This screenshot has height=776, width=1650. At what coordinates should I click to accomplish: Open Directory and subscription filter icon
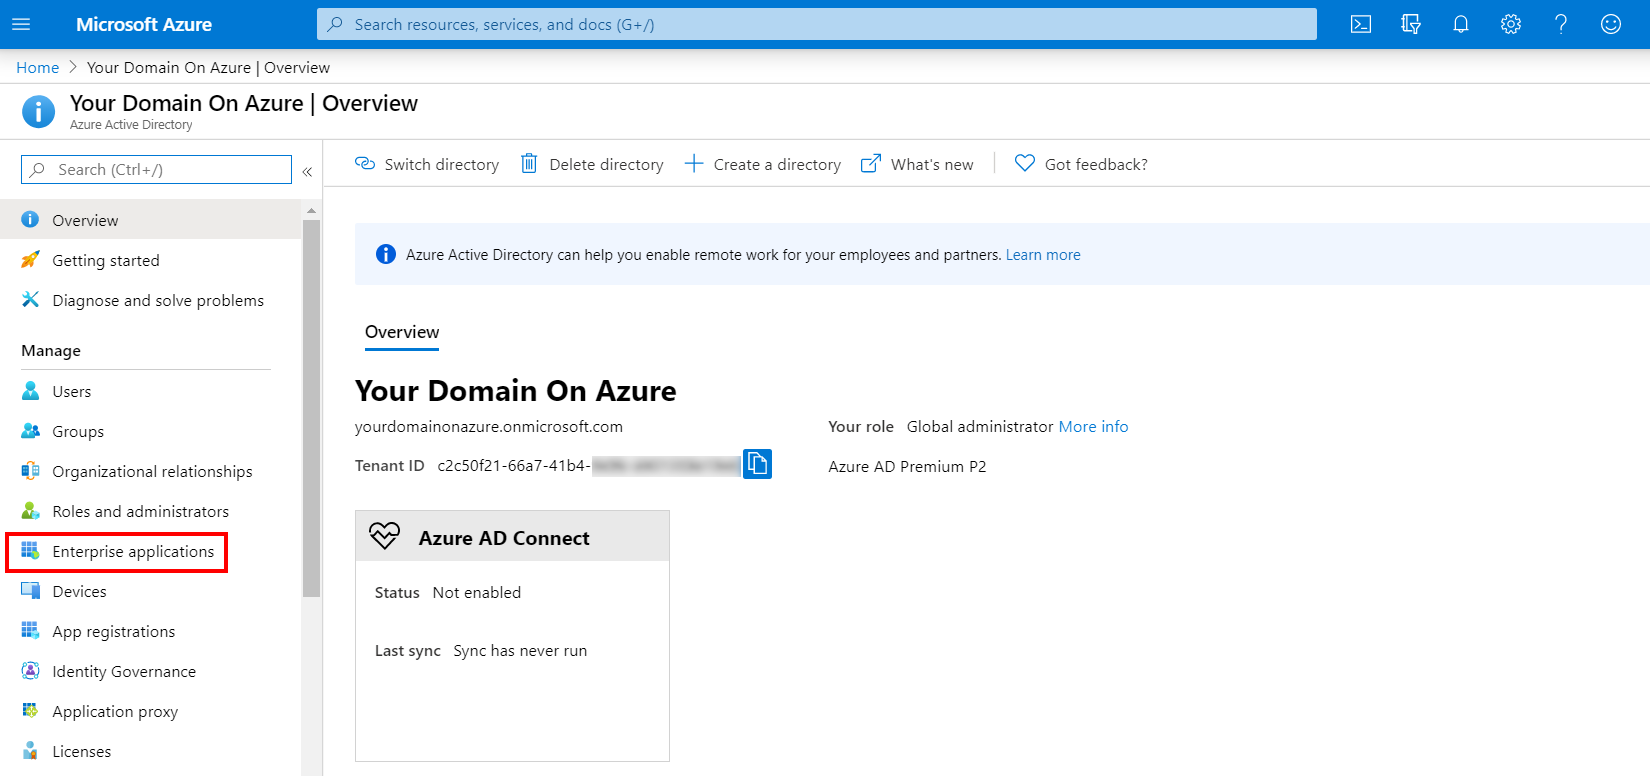(x=1410, y=24)
